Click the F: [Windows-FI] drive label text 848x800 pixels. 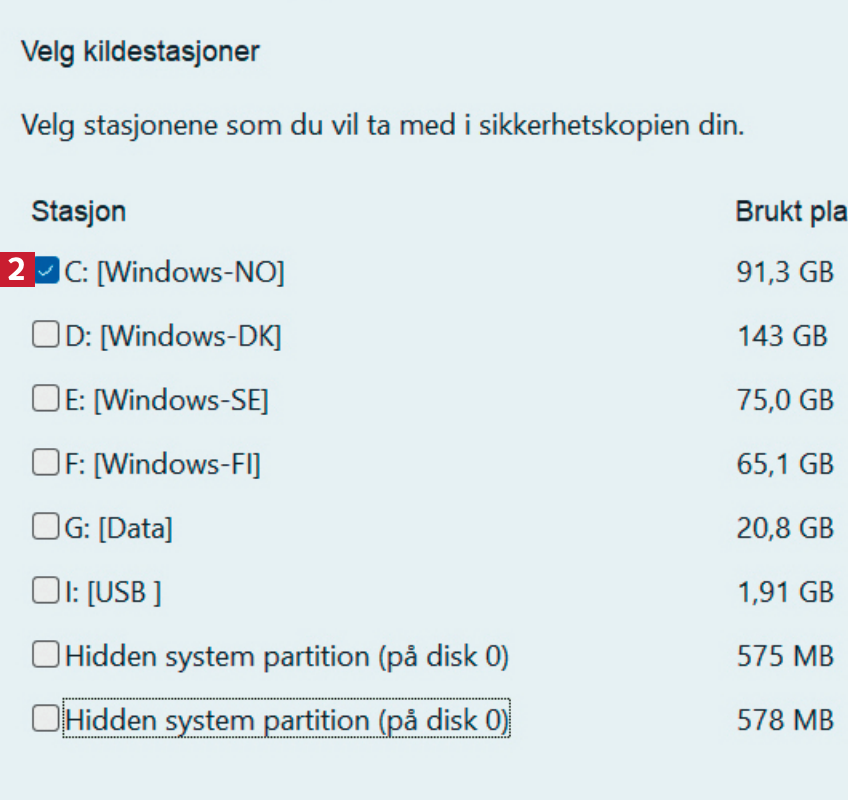163,464
